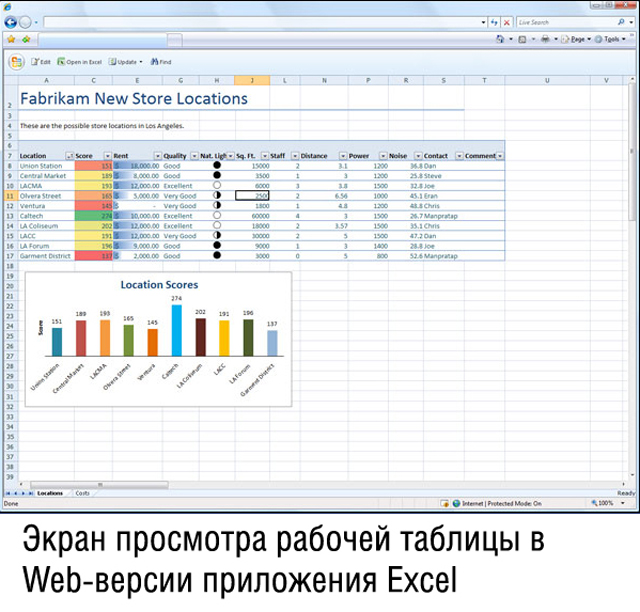This screenshot has width=640, height=612.
Task: Open the Update menu
Action: pyautogui.click(x=126, y=62)
